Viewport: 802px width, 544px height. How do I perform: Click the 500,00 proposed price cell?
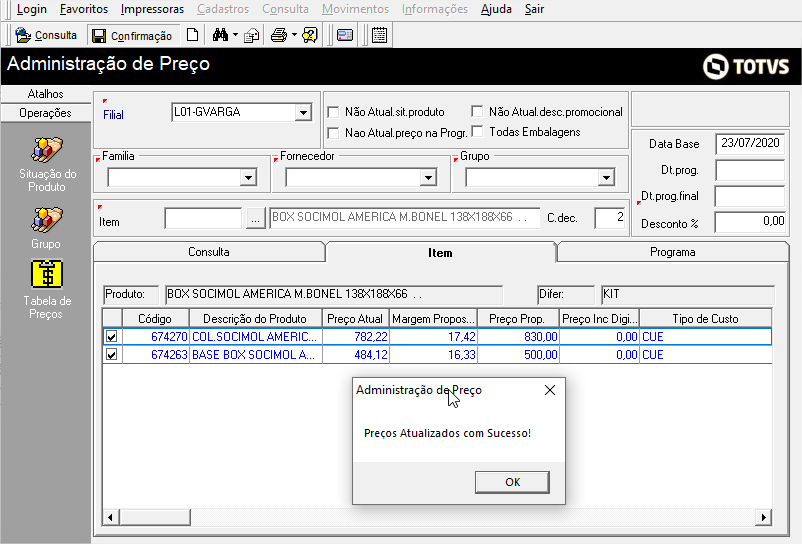point(518,355)
